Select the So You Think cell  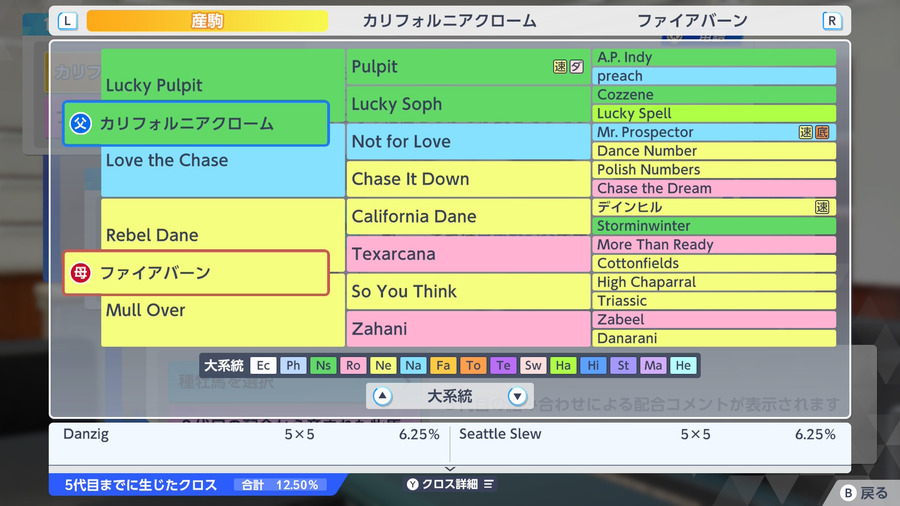tap(468, 291)
